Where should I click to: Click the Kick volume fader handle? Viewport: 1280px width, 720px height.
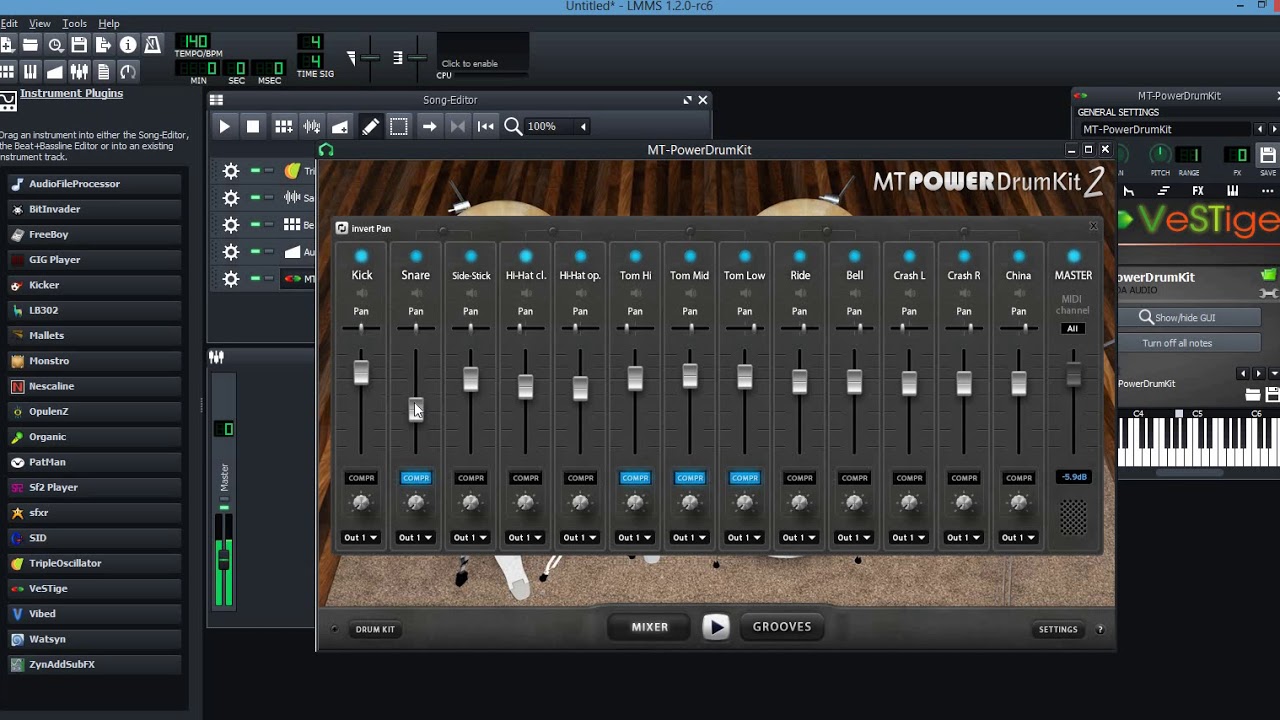pyautogui.click(x=361, y=372)
